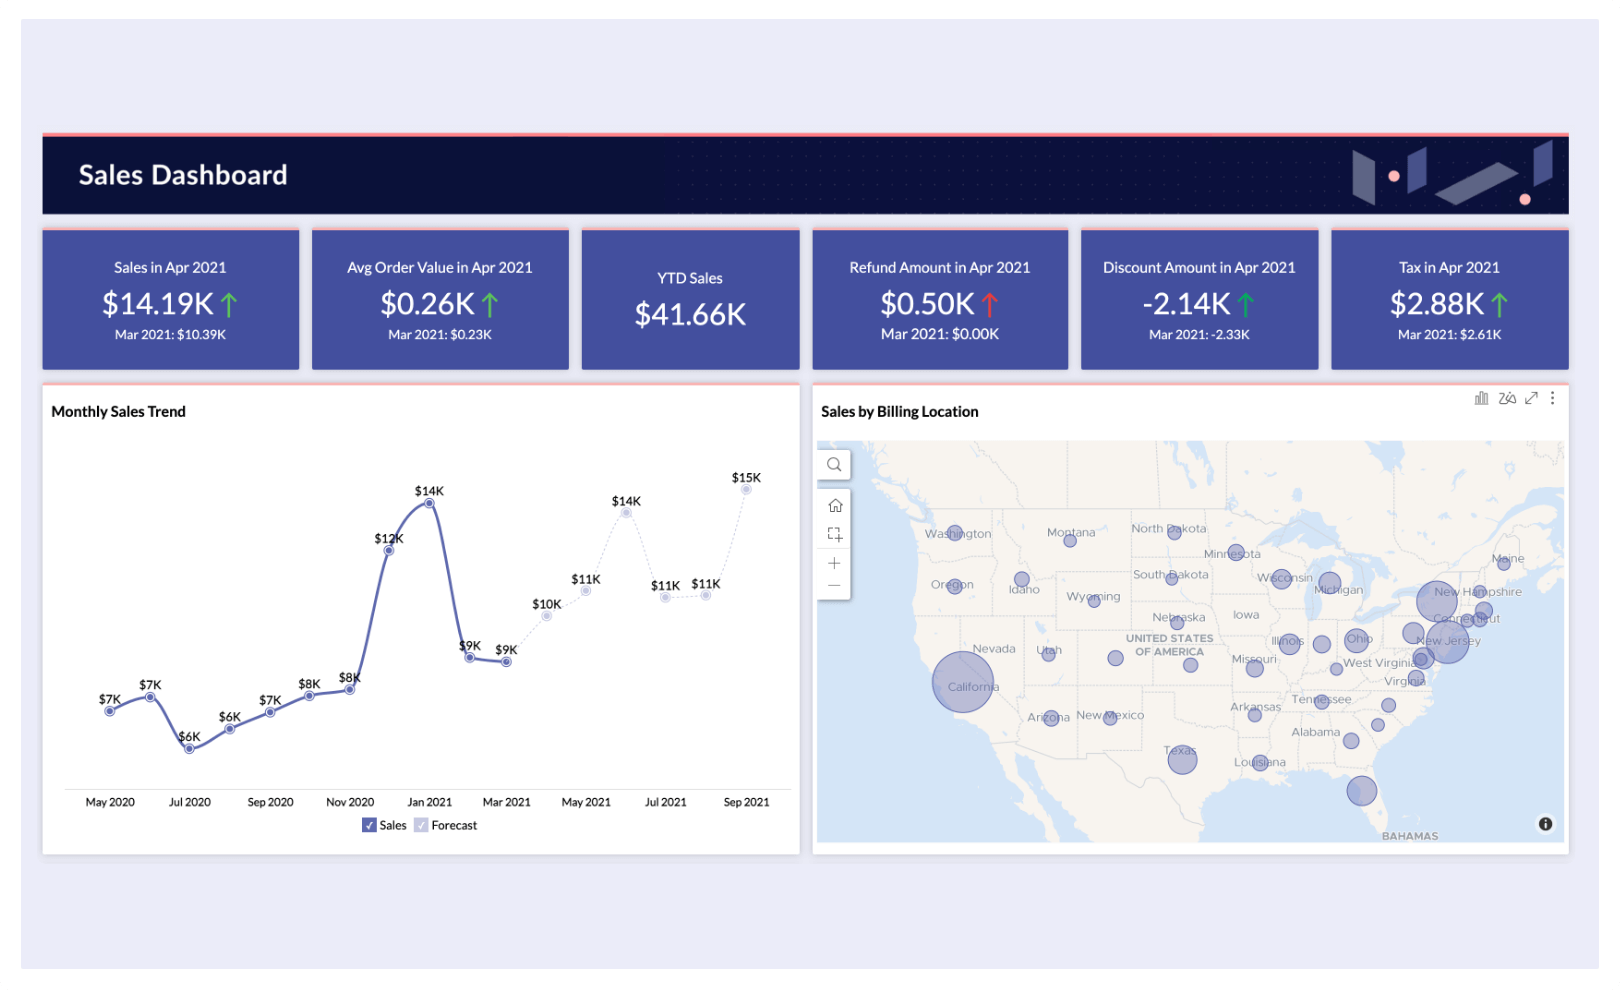Maximize the Sales by Billing Location widget

click(x=1531, y=398)
